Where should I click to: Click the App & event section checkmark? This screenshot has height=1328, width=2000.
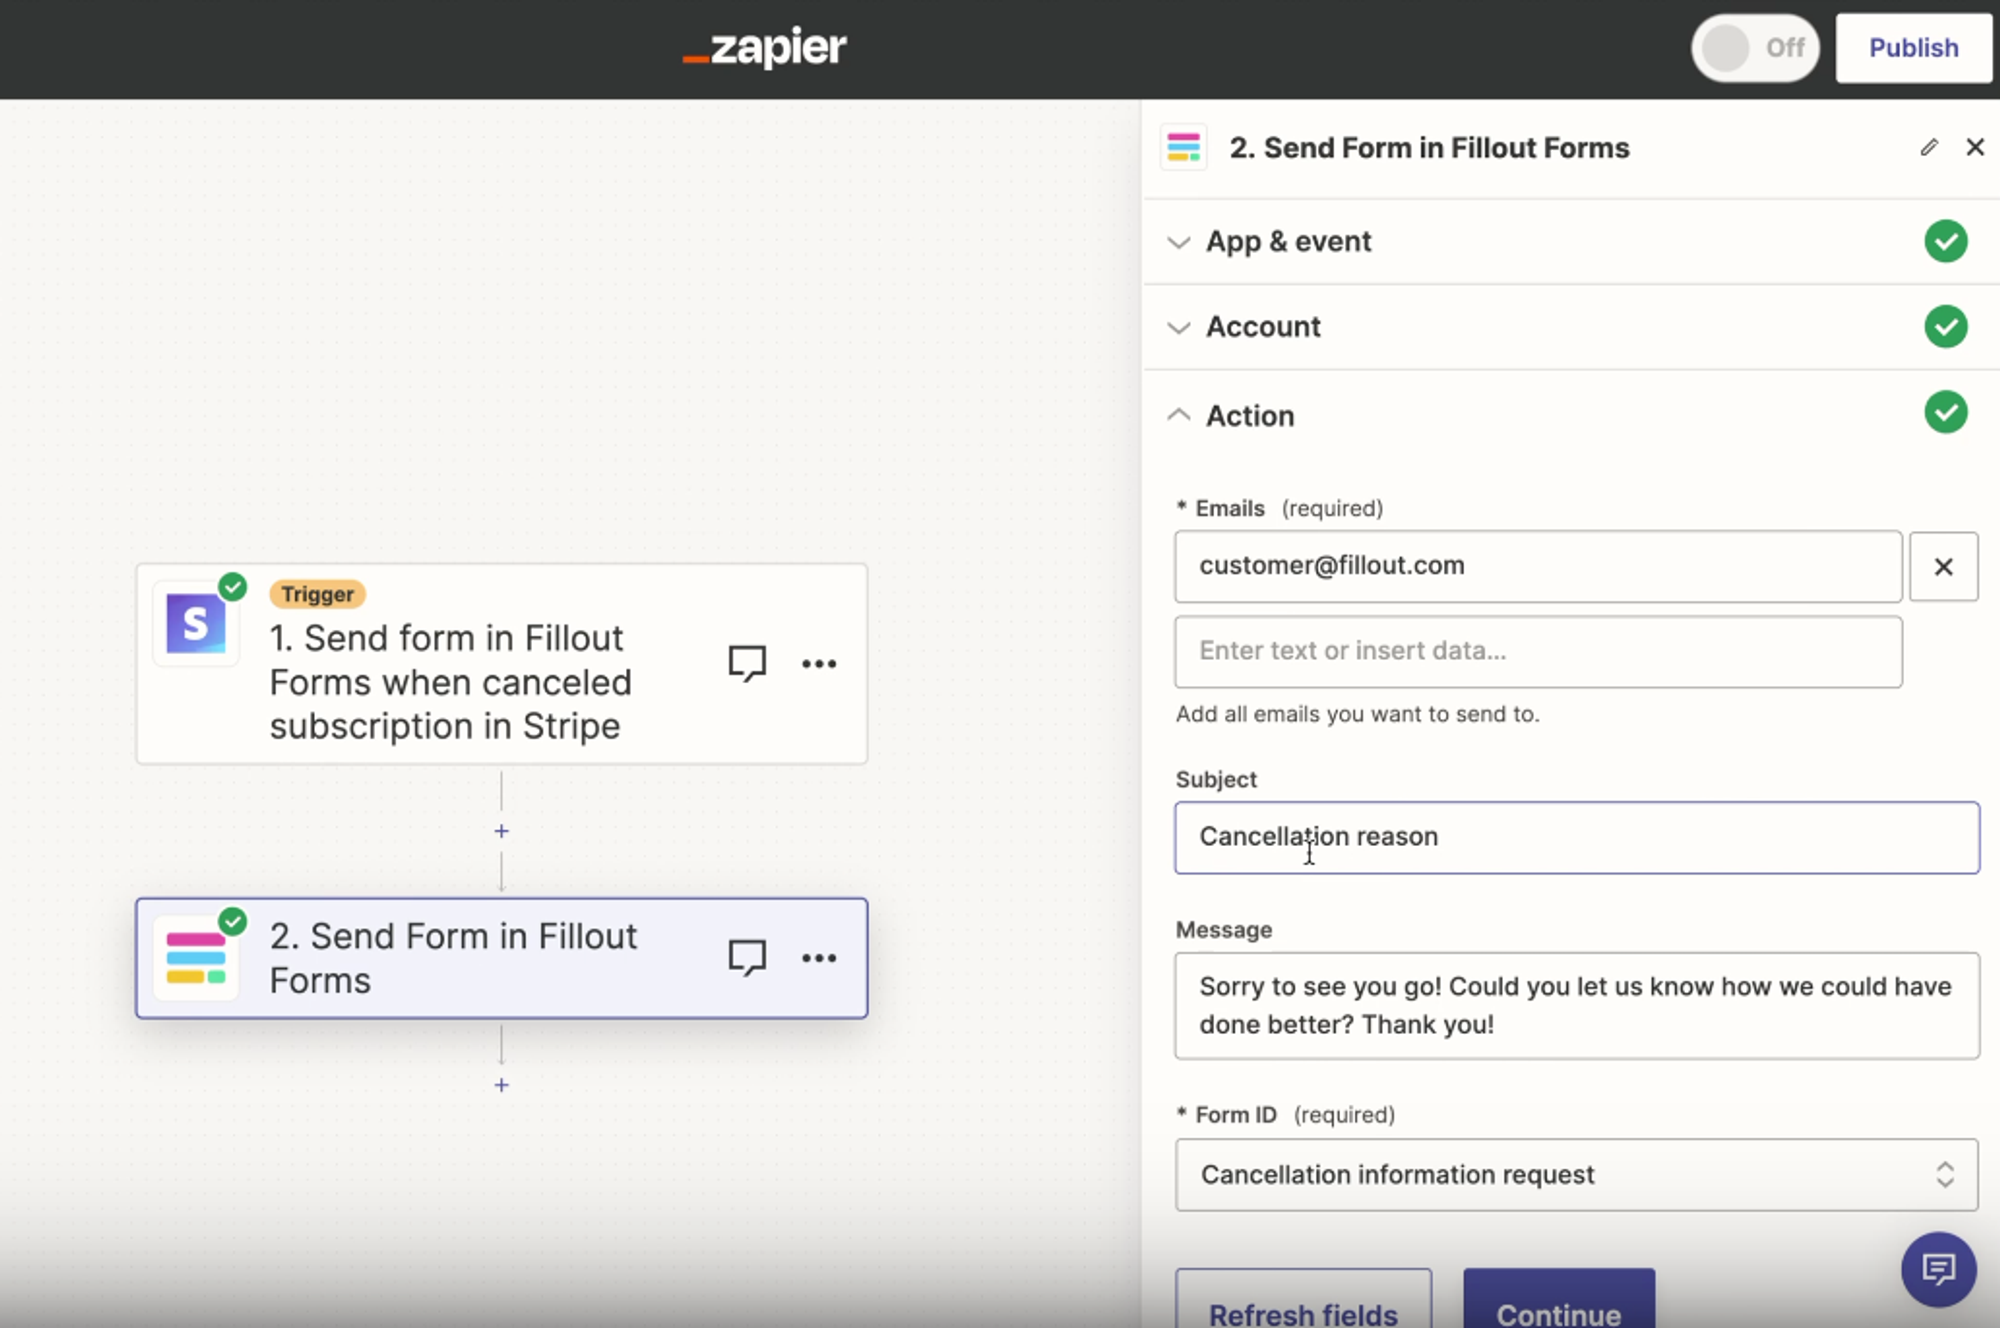click(x=1945, y=242)
